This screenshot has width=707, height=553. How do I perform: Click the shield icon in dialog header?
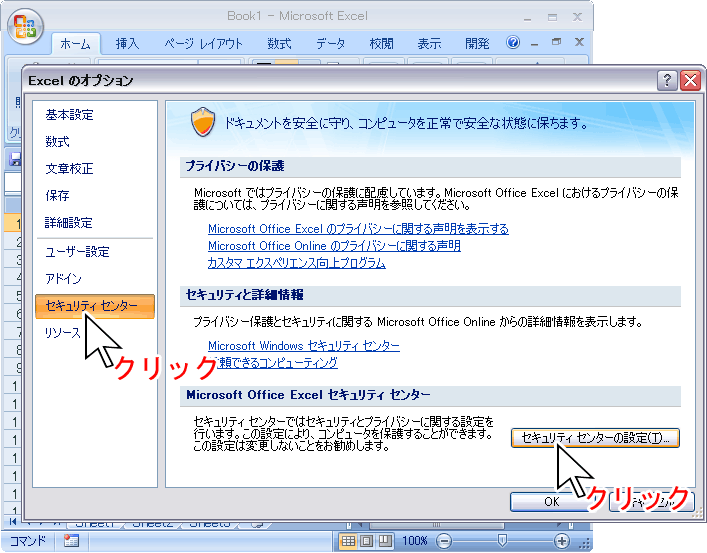pos(203,122)
